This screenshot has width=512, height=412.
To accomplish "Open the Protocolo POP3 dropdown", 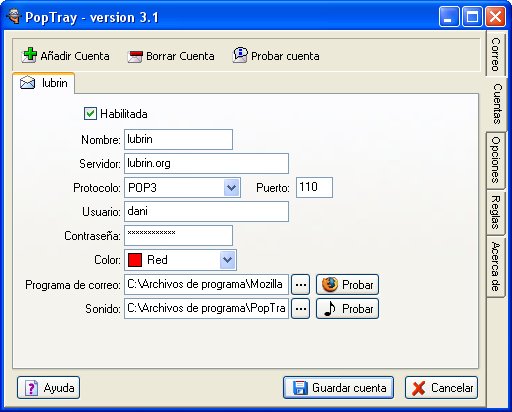I will pos(232,188).
